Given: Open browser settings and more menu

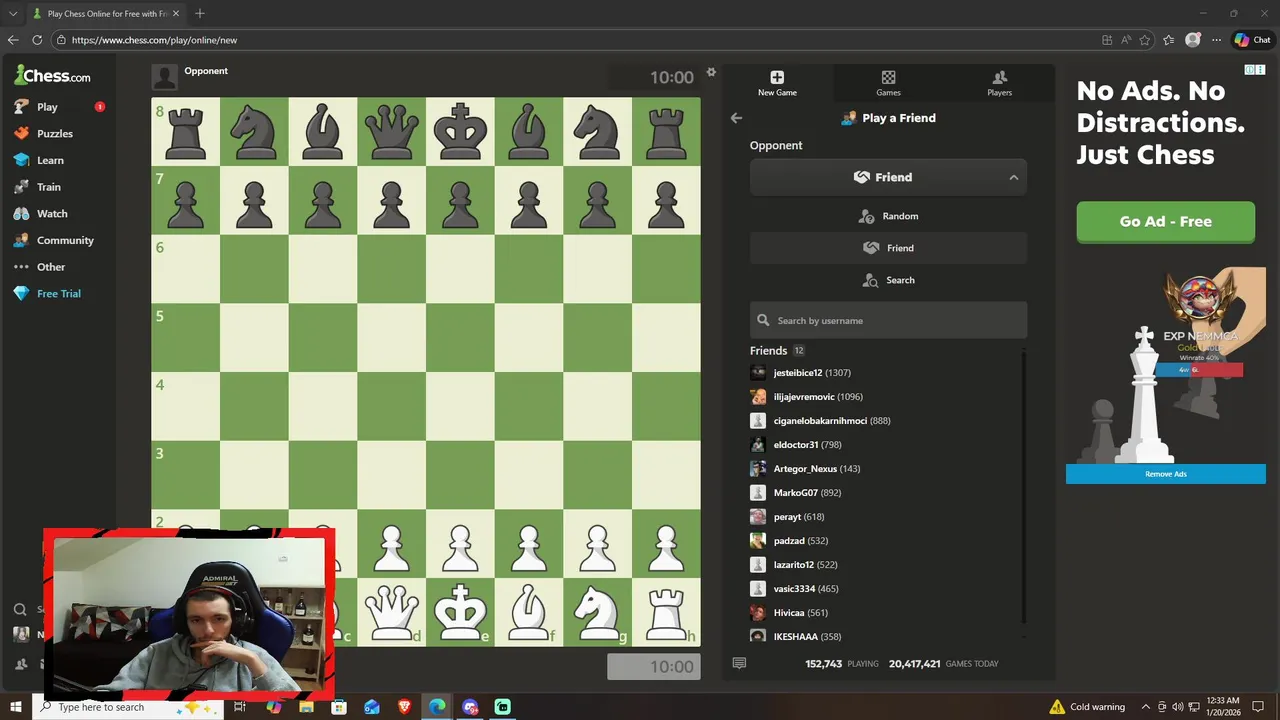Looking at the screenshot, I should [x=1216, y=40].
